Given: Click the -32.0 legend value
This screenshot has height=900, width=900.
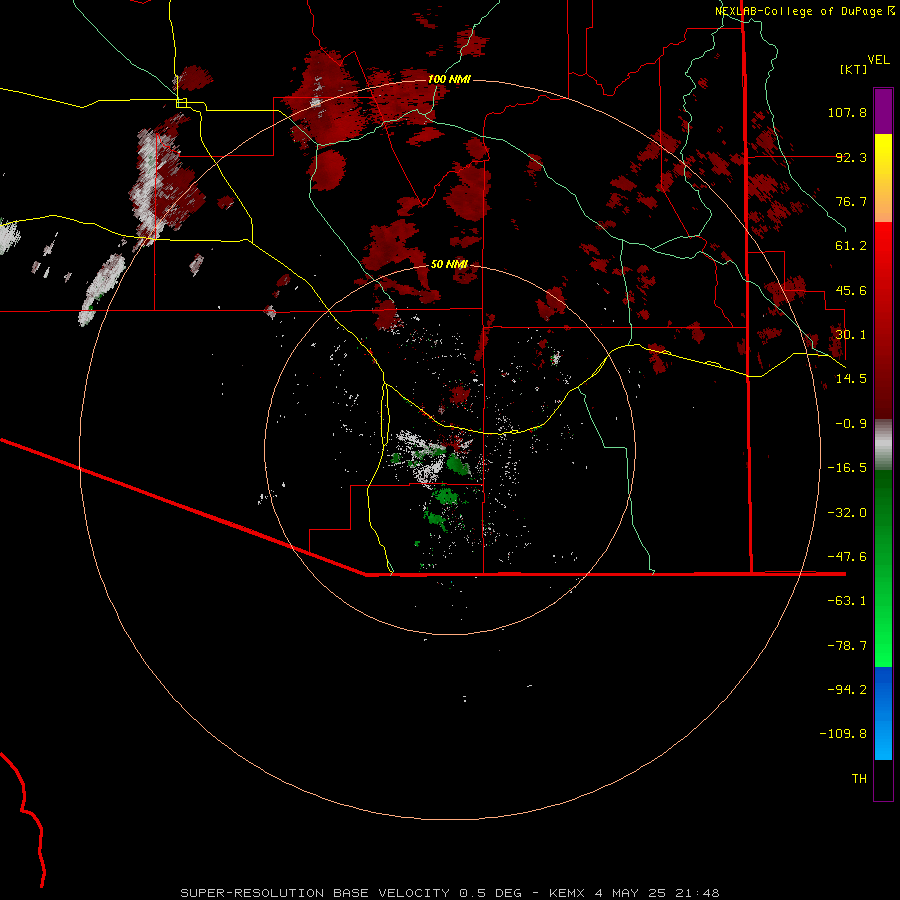Looking at the screenshot, I should (x=847, y=513).
